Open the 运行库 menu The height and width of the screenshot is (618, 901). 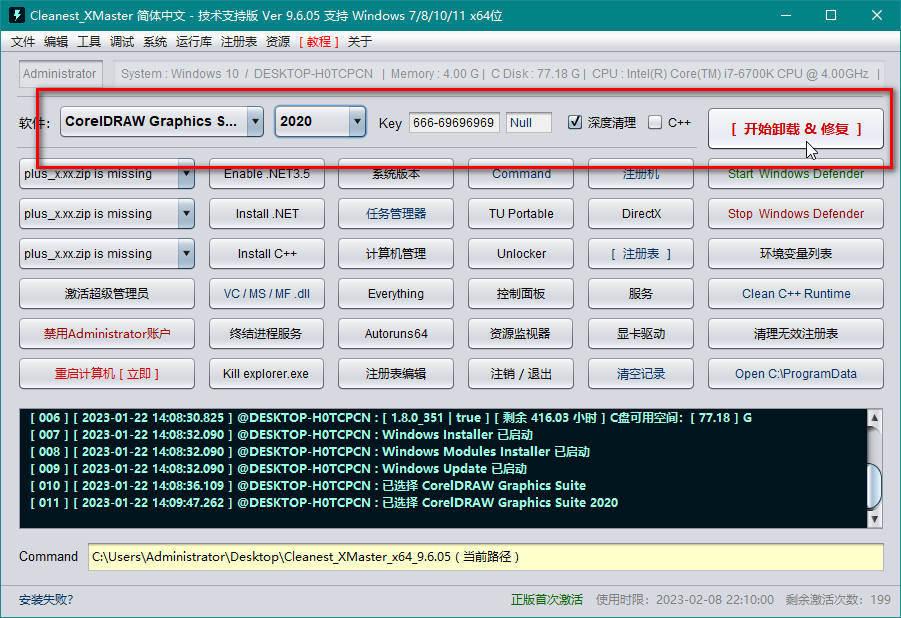194,41
